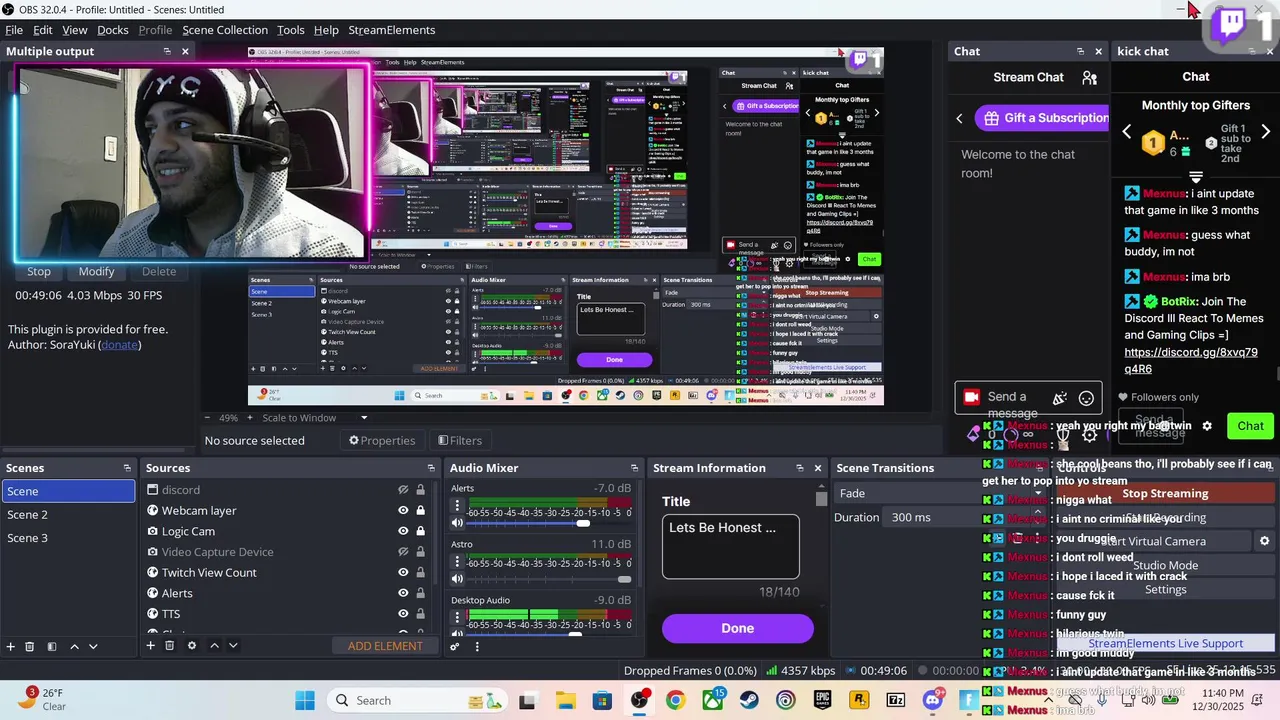Viewport: 1280px width, 720px height.
Task: Show hidden system tray icons chevron
Action: [x=1047, y=700]
